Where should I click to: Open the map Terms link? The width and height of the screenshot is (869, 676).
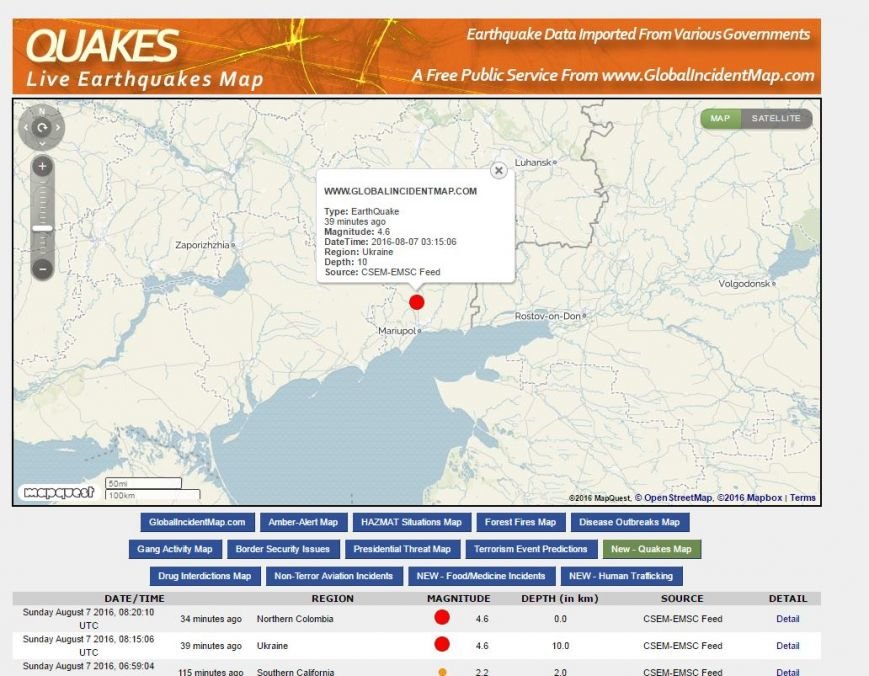pos(802,498)
